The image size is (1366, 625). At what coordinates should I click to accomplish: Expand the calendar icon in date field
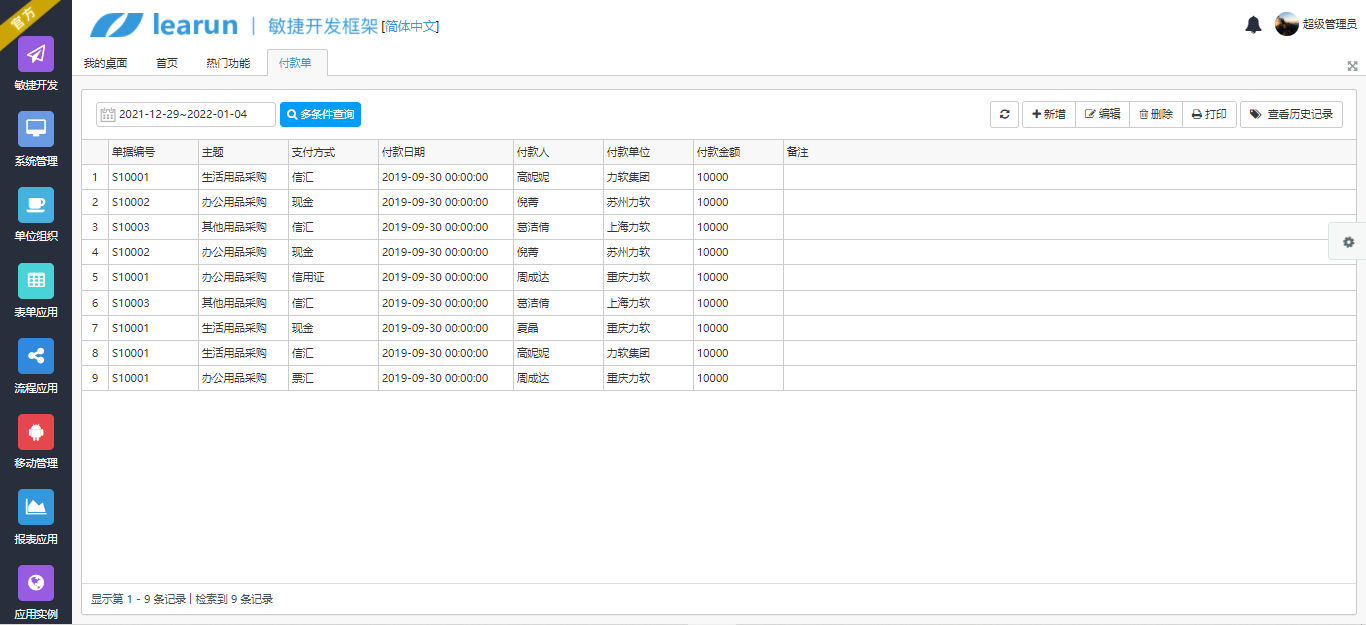point(108,114)
